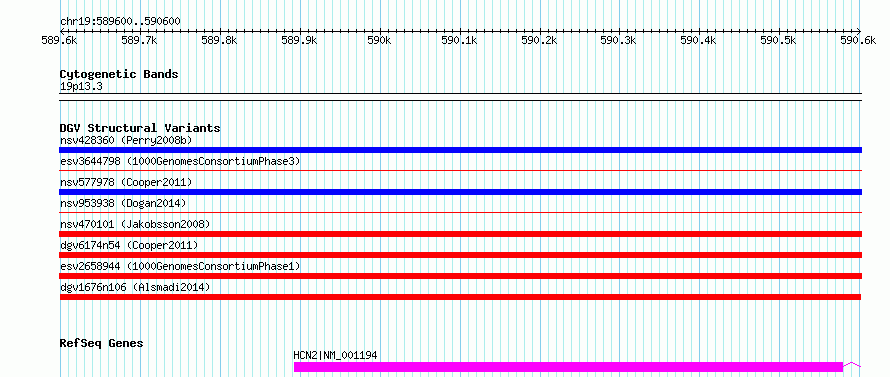
Task: Select variant label dgv1676n106 (Alsmadi2014)
Action: tap(135, 287)
